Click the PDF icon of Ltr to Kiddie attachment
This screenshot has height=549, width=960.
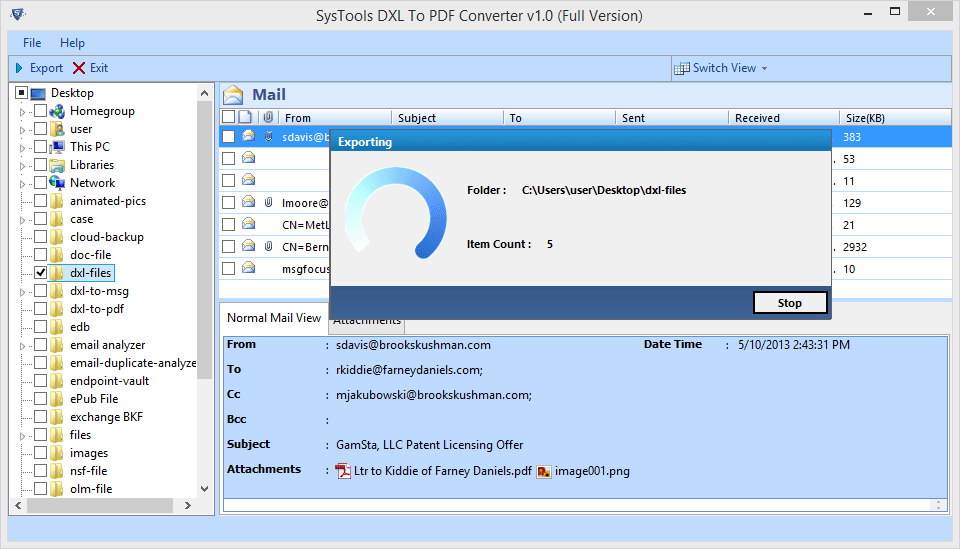(x=343, y=471)
